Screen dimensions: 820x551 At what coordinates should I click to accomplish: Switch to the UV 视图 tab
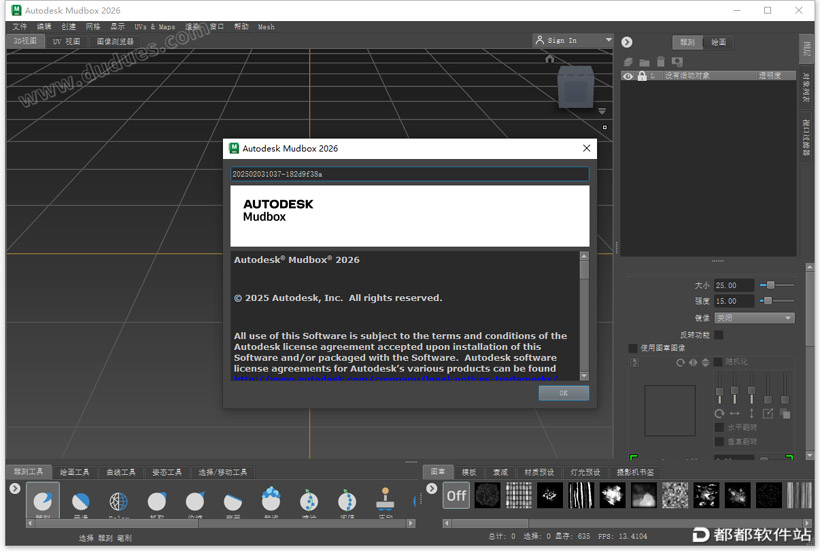tap(66, 41)
